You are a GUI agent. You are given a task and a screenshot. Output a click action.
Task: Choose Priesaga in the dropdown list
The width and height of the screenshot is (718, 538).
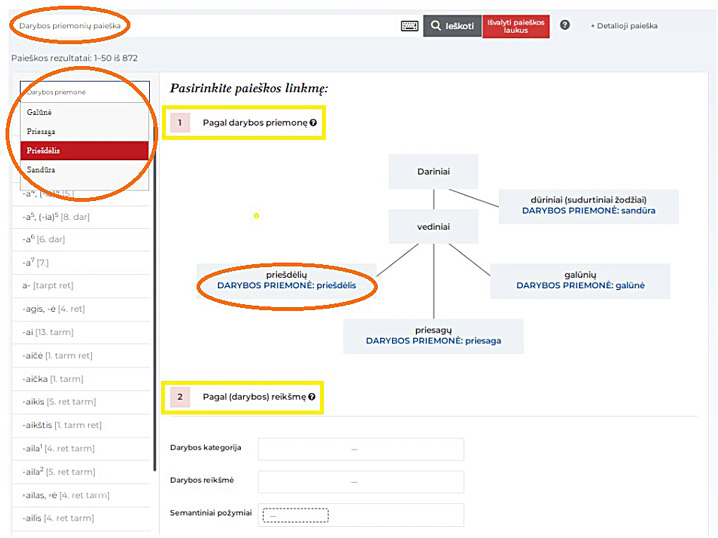coord(41,131)
